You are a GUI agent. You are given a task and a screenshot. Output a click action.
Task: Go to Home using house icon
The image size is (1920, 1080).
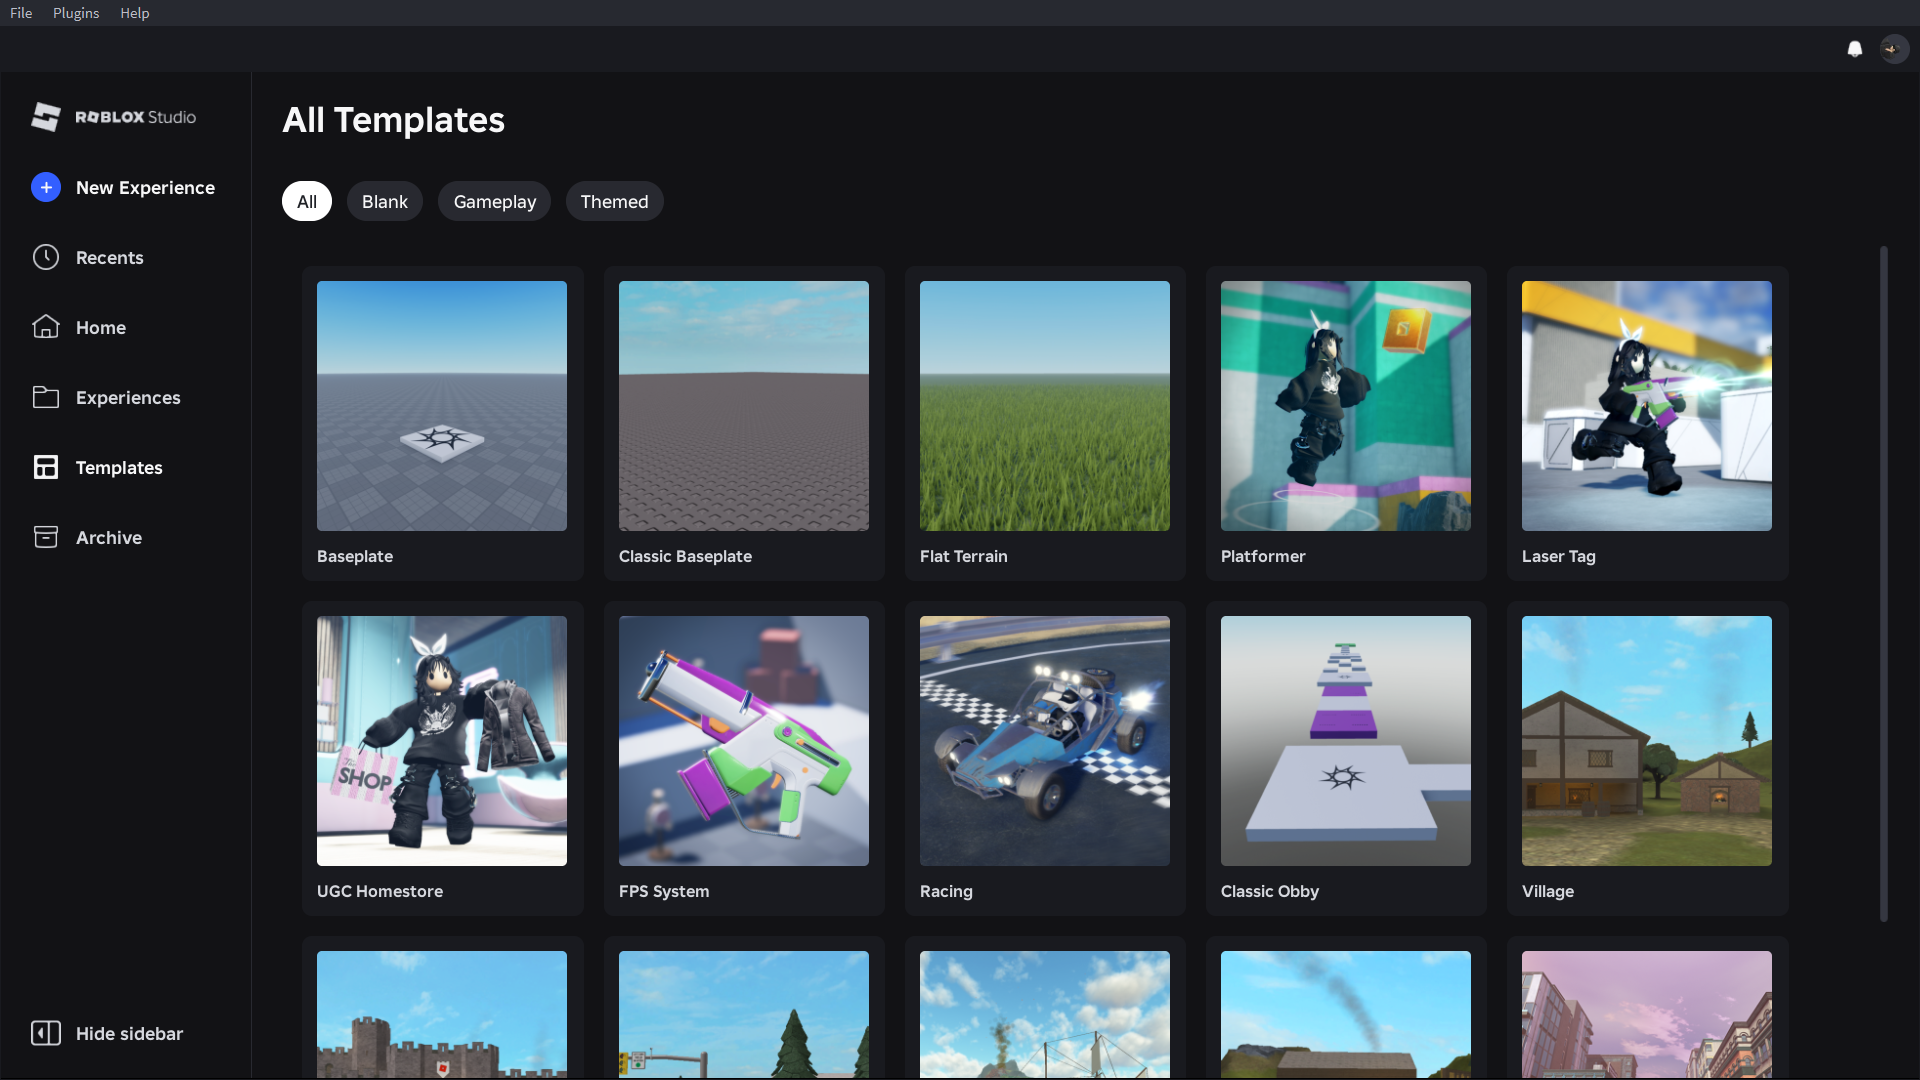(46, 327)
